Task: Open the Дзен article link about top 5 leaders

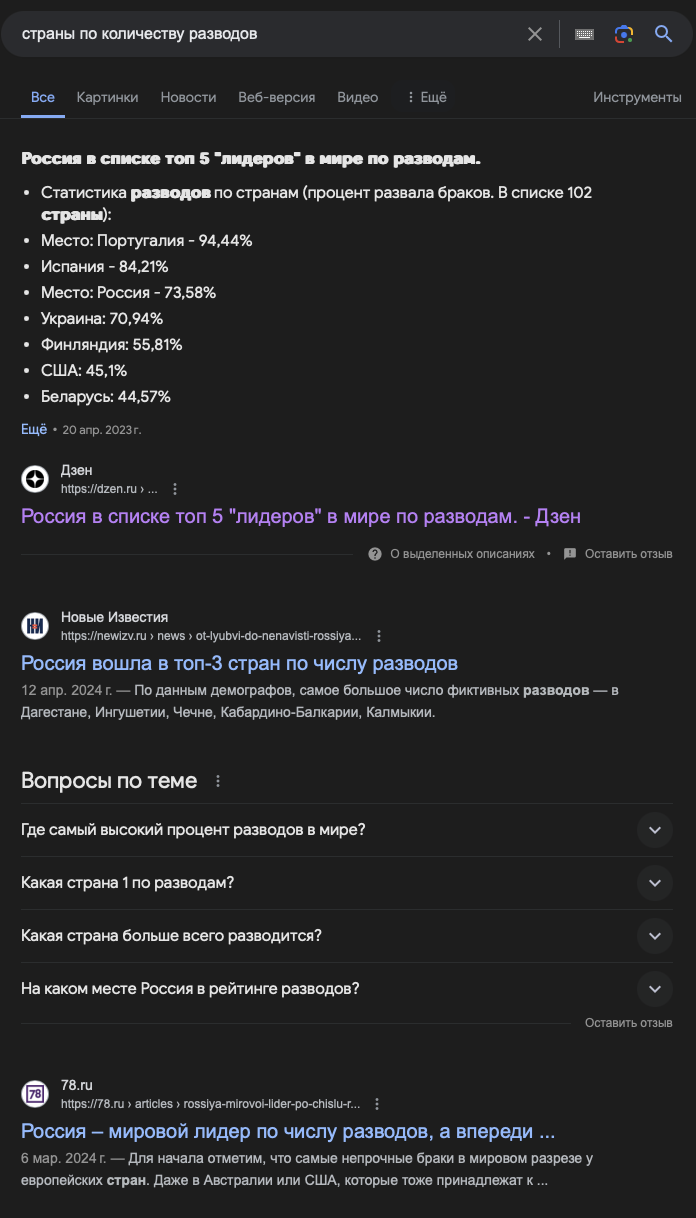Action: [301, 516]
